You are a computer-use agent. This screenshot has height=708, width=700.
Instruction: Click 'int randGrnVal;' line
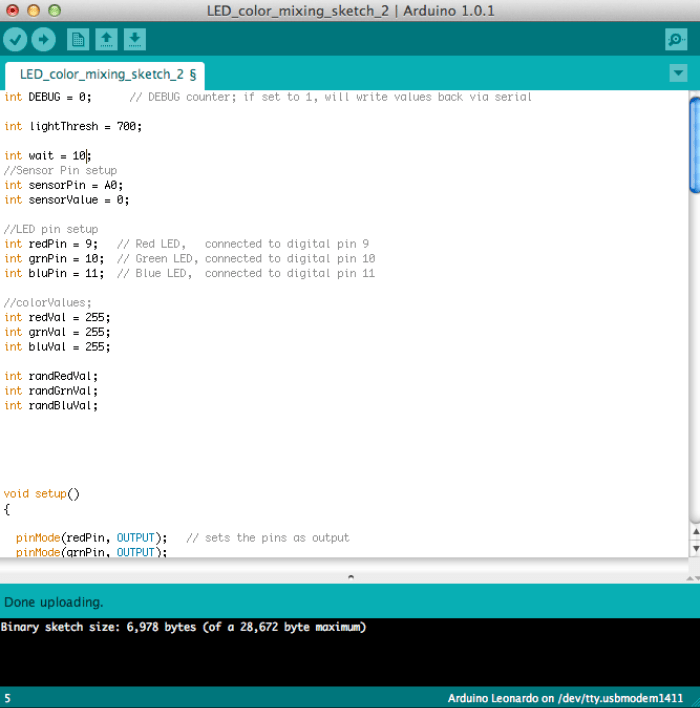coord(51,391)
